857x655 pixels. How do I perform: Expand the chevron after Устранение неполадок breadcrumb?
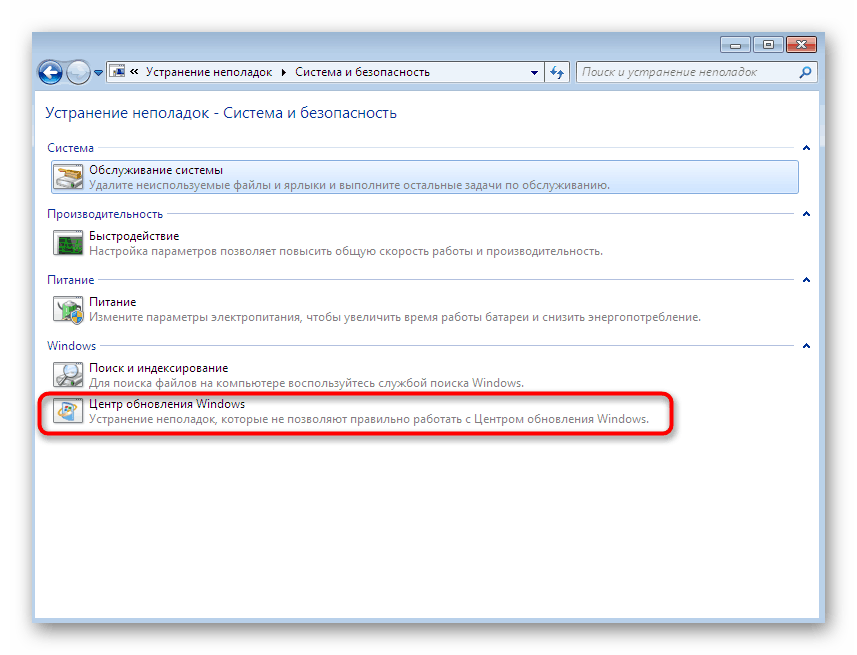tap(283, 72)
